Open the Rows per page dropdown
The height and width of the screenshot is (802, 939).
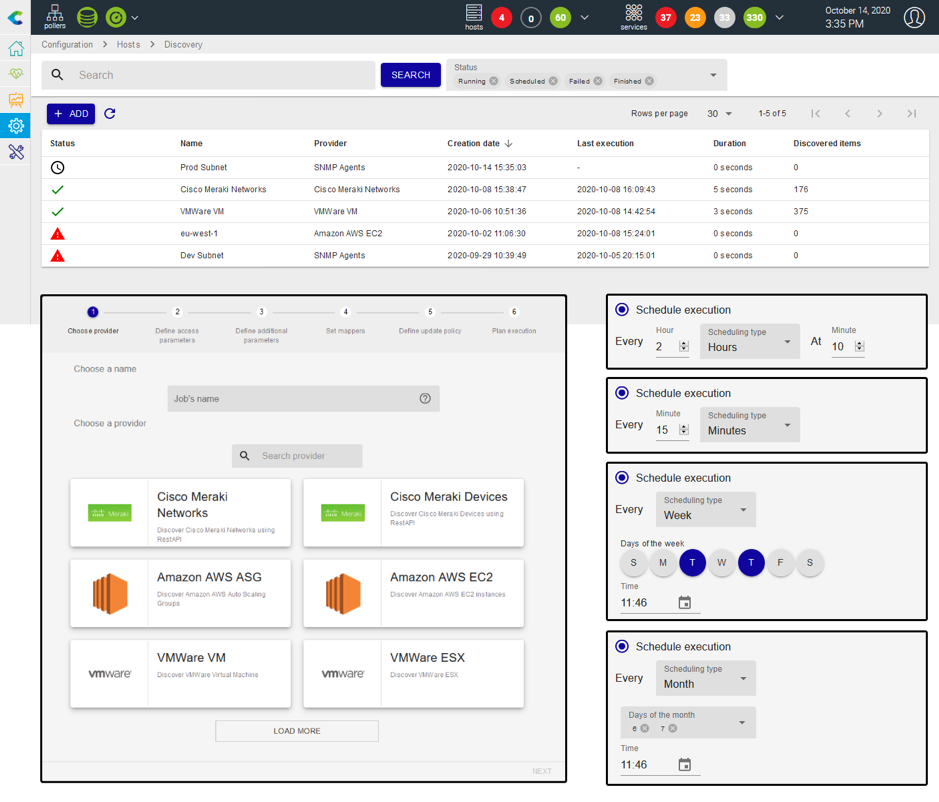coord(720,114)
